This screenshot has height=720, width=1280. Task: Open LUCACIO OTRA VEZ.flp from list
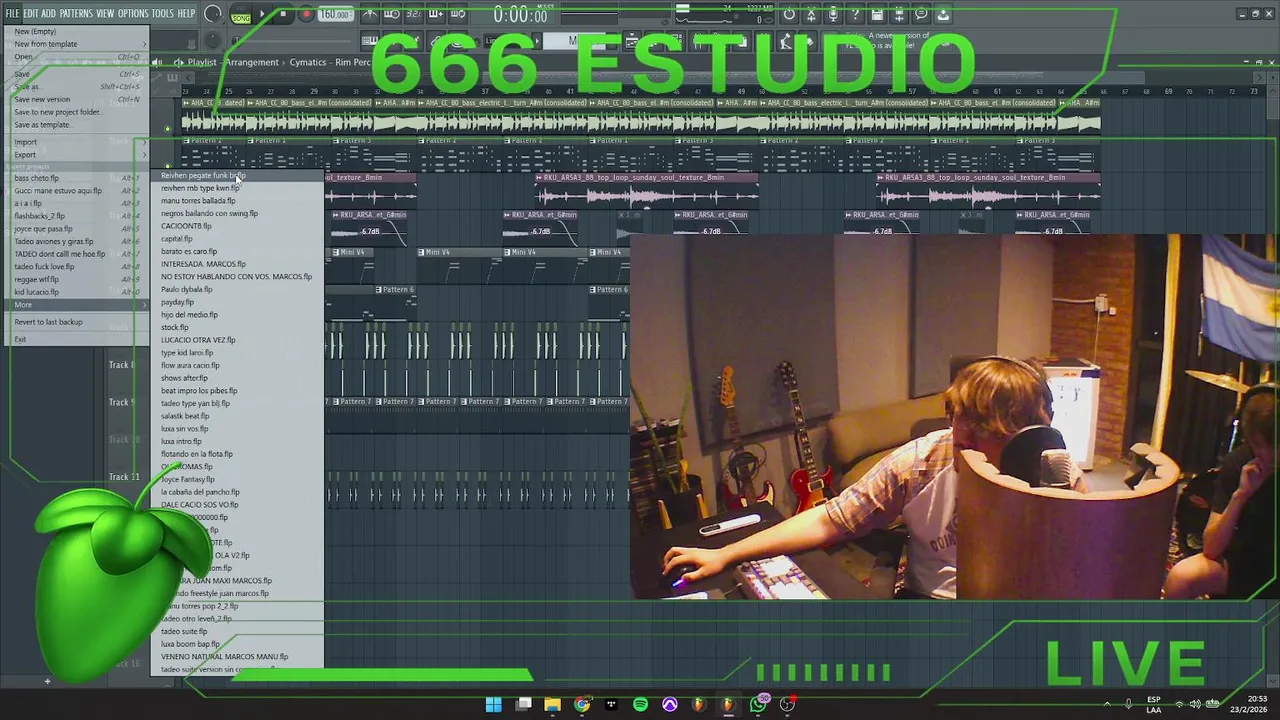[237, 340]
